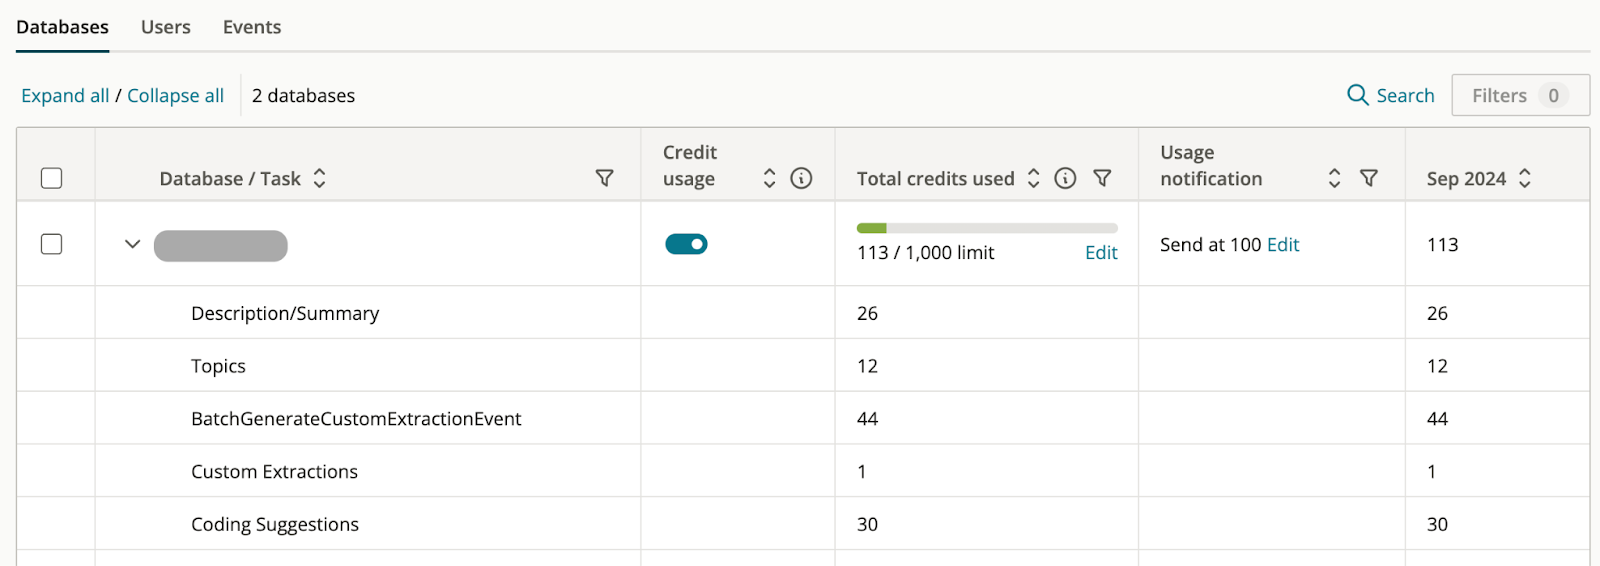
Task: Edit the Send at 100 notification
Action: (x=1283, y=245)
